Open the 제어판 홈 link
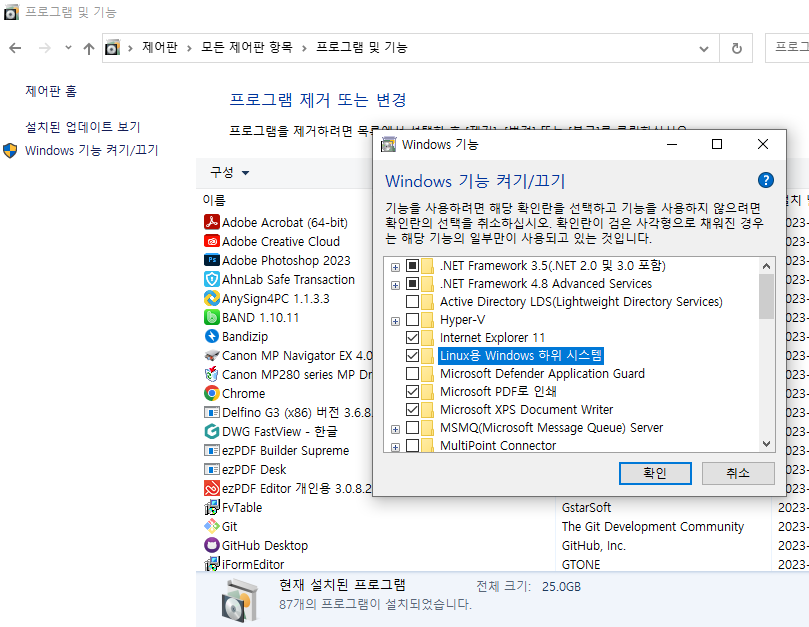809x627 pixels. (x=51, y=91)
